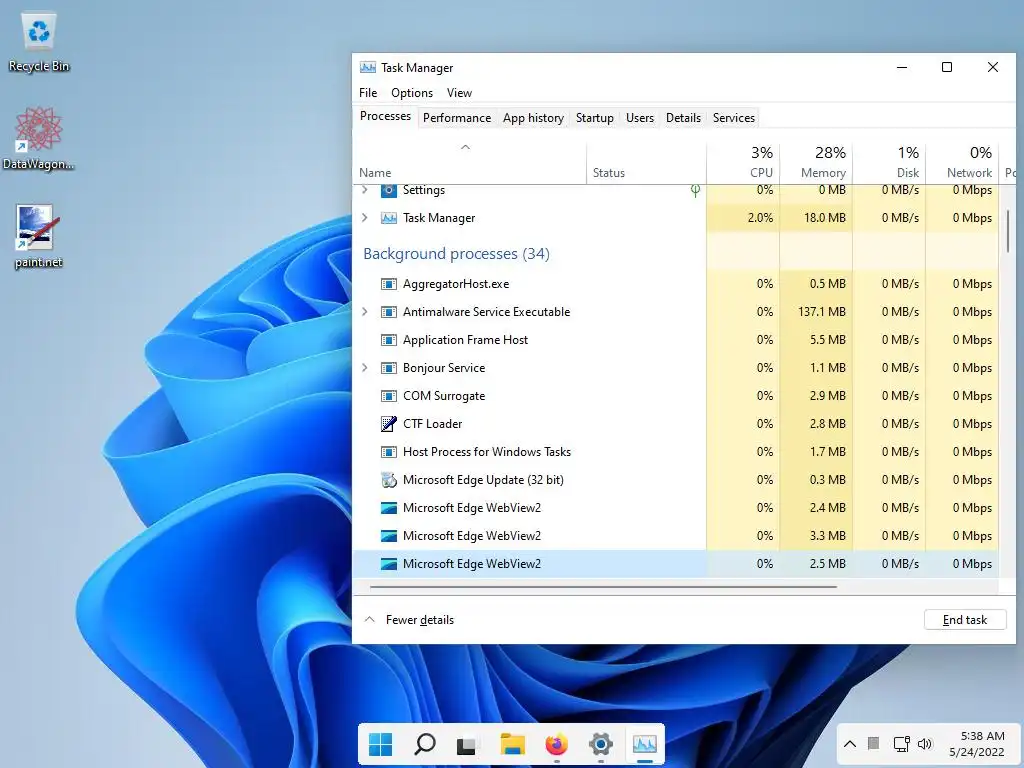The width and height of the screenshot is (1024, 768).
Task: Switch to the App history tab
Action: point(534,118)
